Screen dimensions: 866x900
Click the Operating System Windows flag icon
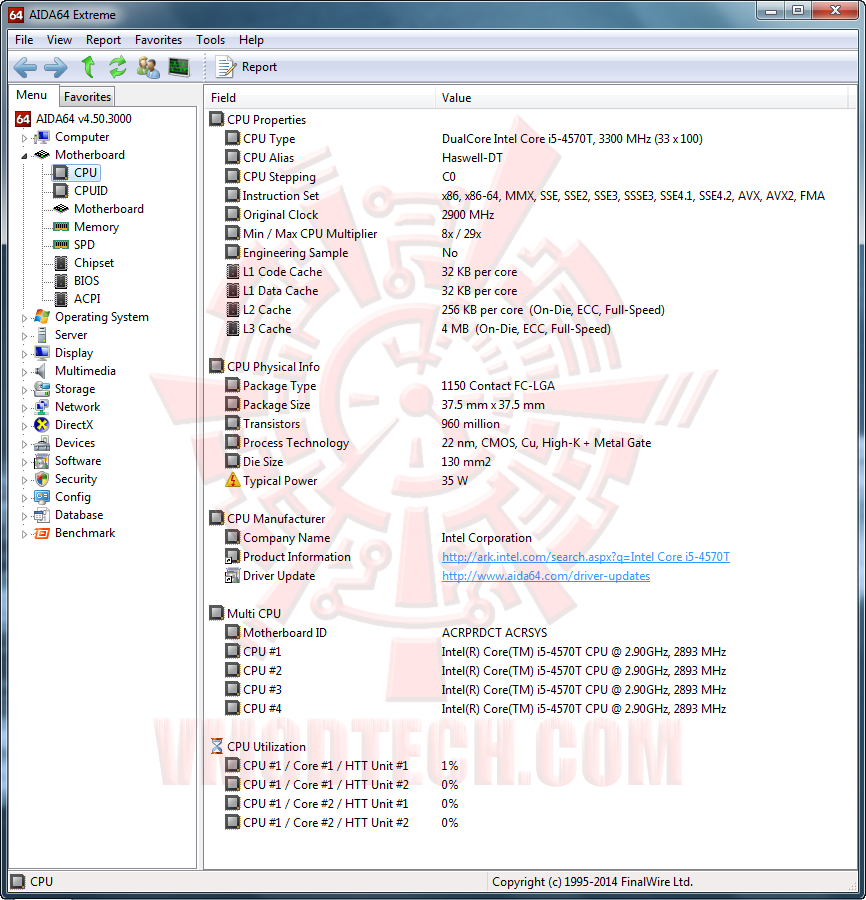pyautogui.click(x=42, y=317)
